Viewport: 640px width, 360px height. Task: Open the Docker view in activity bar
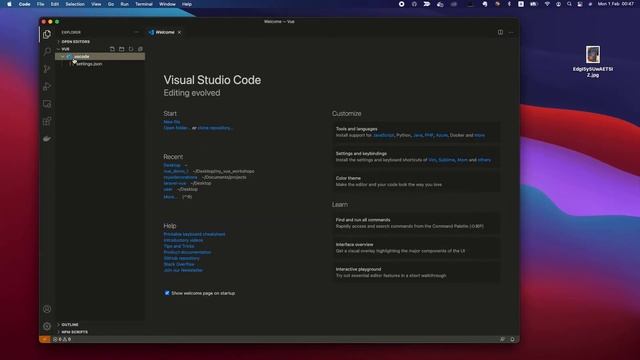[47, 139]
